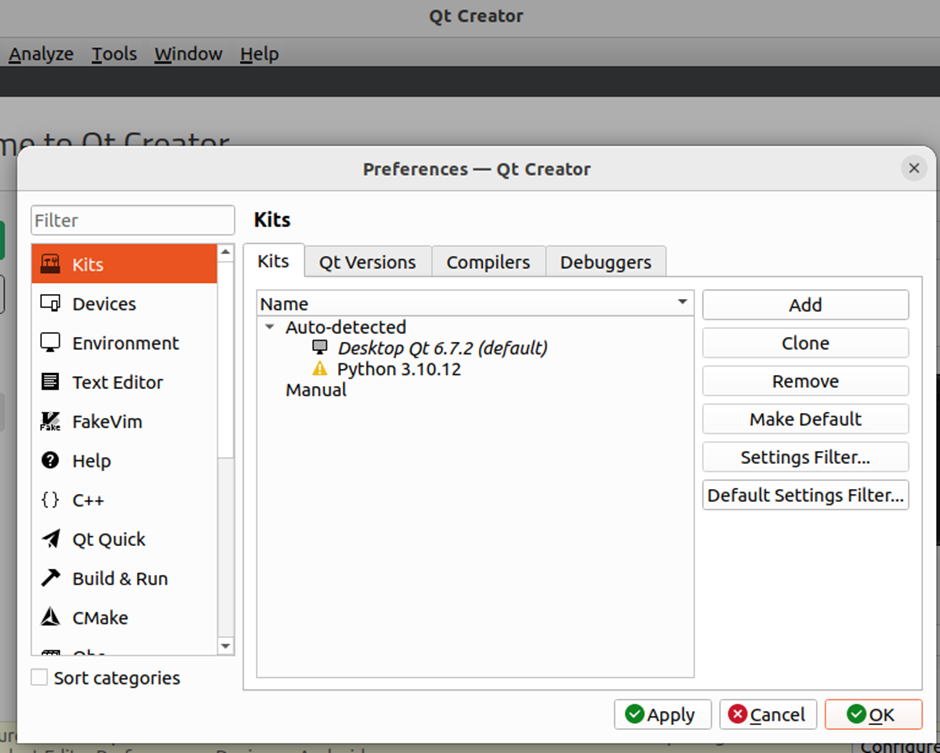940x753 pixels.
Task: Click the Devices icon in category list
Action: click(x=50, y=303)
